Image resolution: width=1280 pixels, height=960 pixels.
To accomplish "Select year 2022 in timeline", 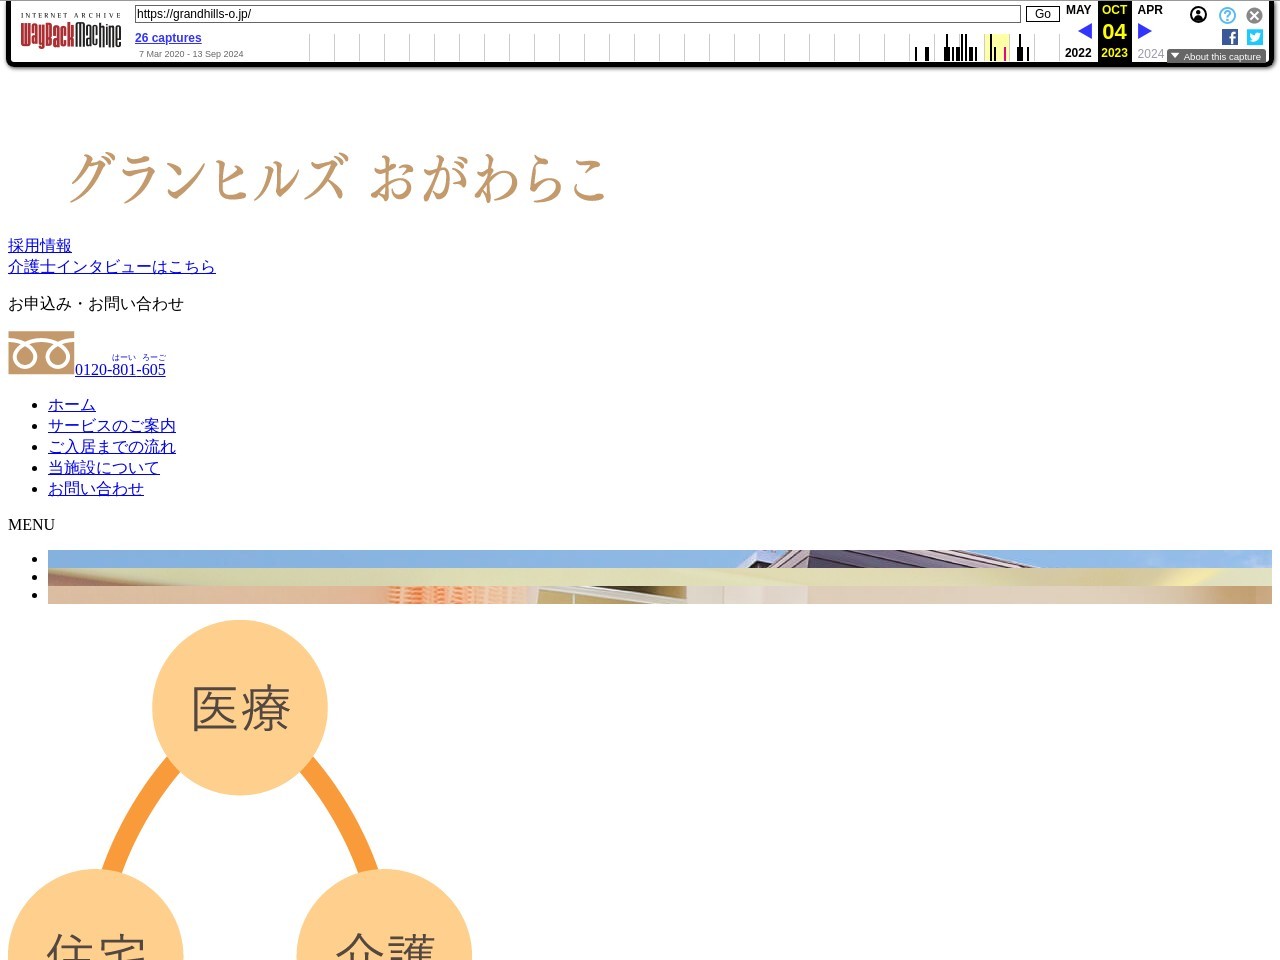I will pyautogui.click(x=1078, y=53).
